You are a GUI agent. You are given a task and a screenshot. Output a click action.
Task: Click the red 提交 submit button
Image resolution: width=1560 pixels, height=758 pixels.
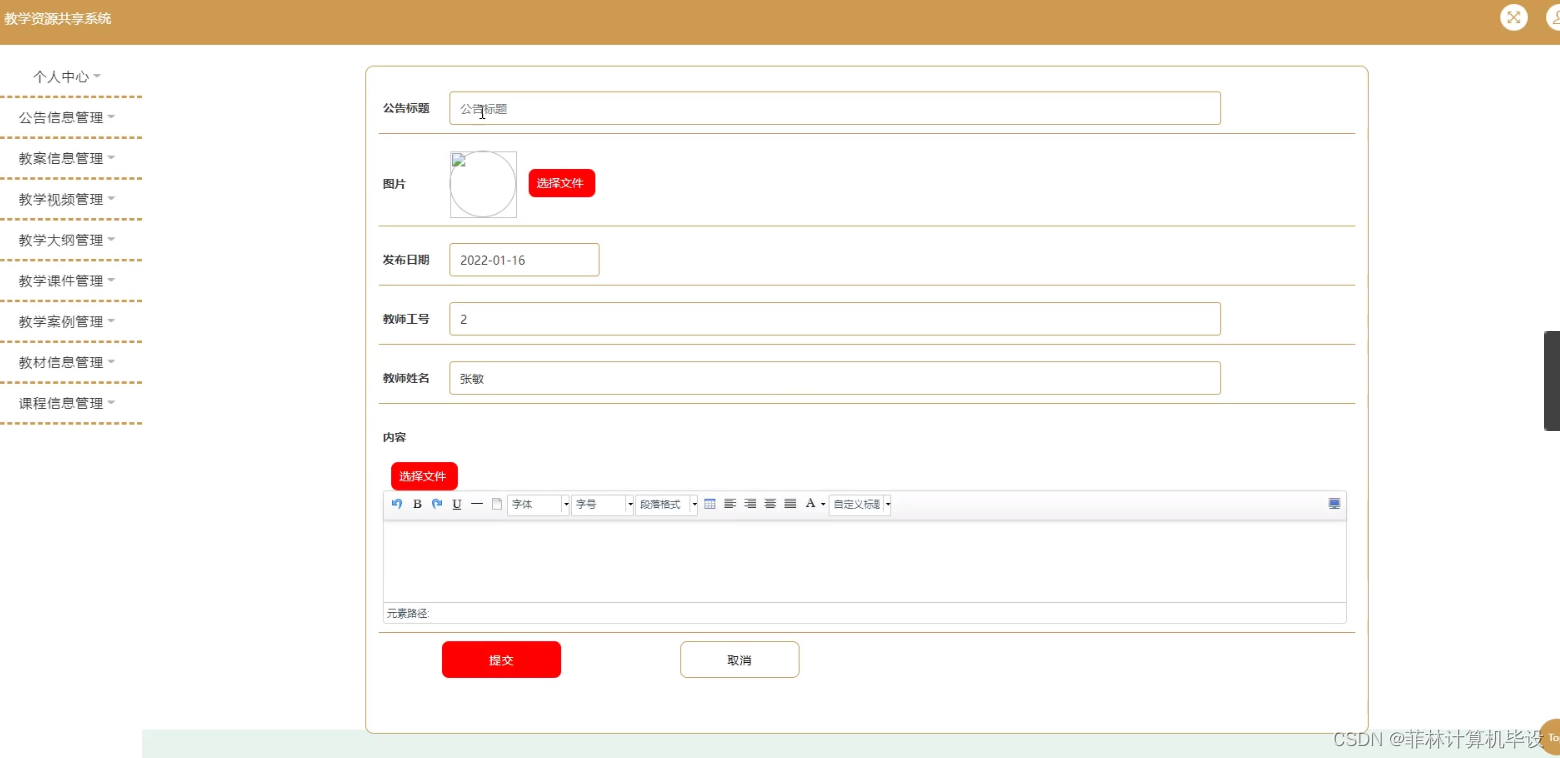pos(501,659)
